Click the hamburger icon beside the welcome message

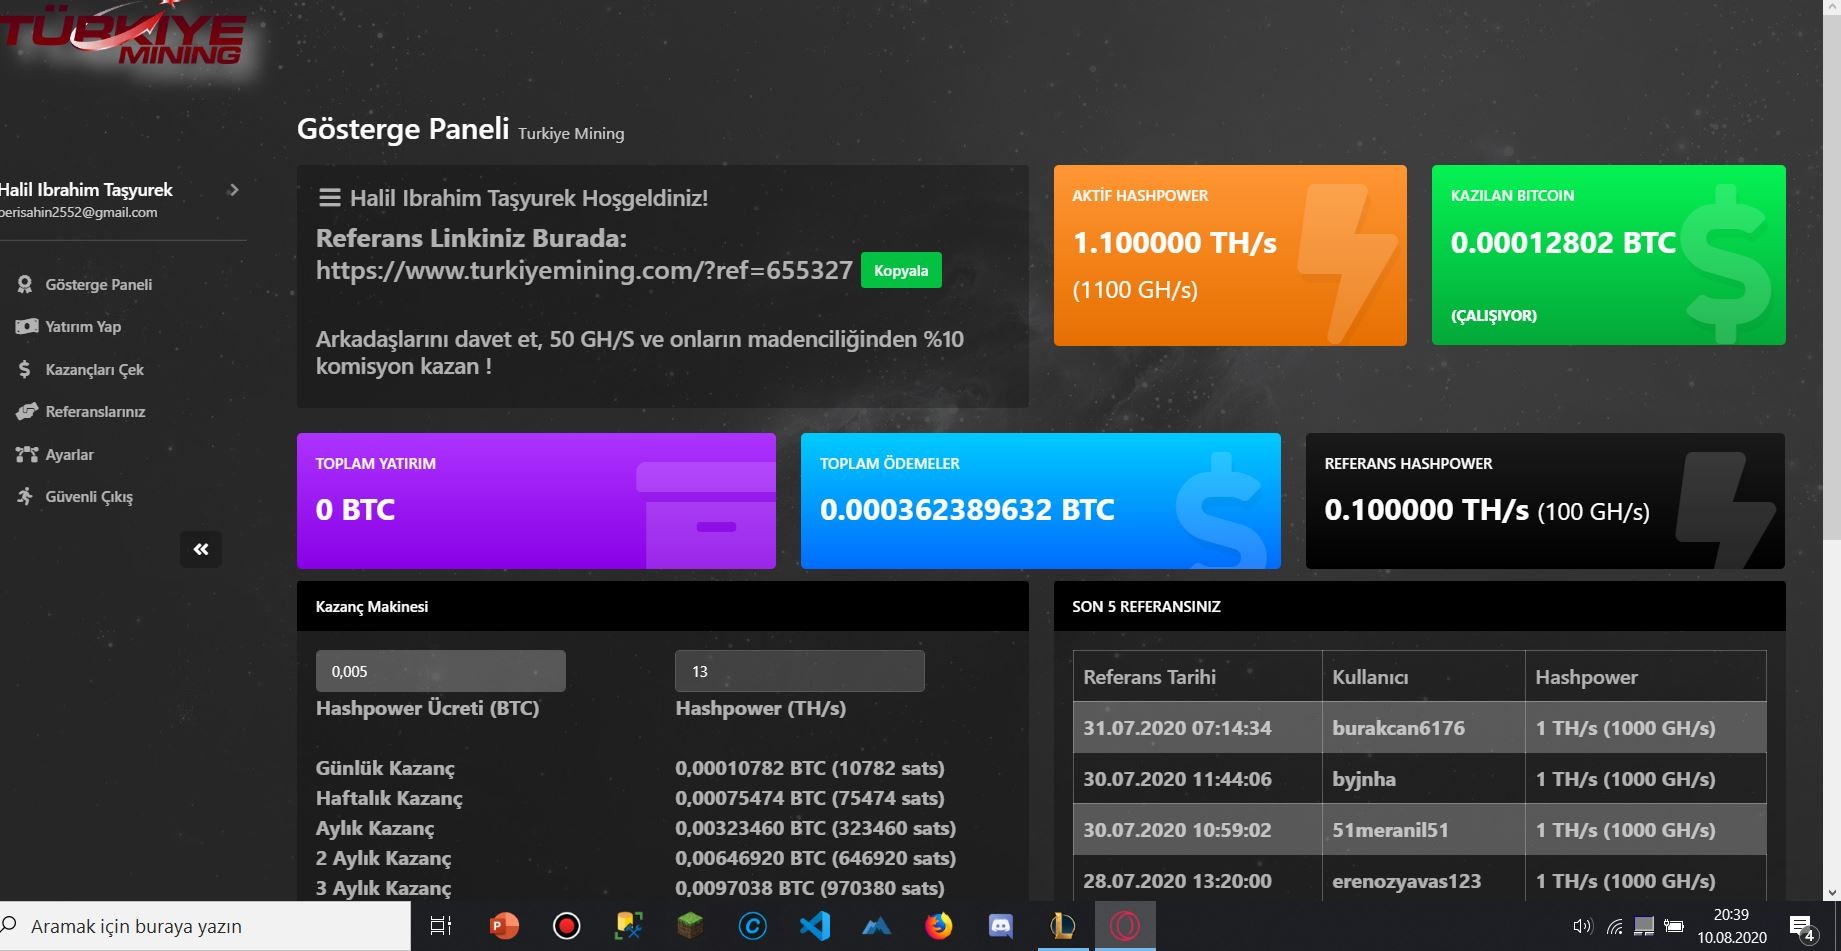pyautogui.click(x=329, y=198)
